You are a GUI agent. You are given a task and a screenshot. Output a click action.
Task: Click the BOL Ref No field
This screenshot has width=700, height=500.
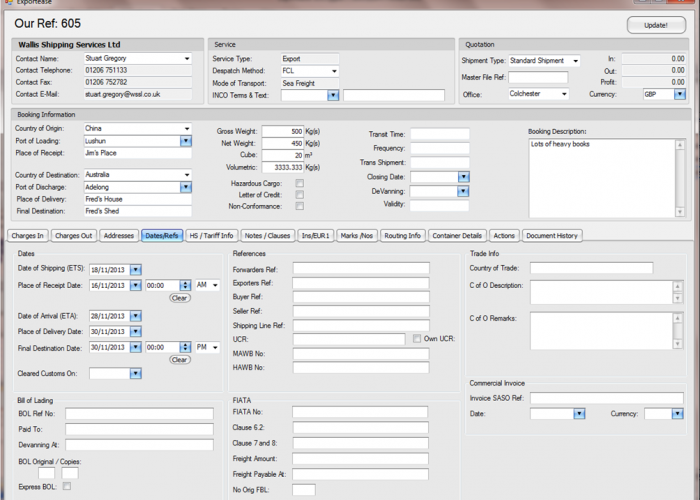[139, 414]
